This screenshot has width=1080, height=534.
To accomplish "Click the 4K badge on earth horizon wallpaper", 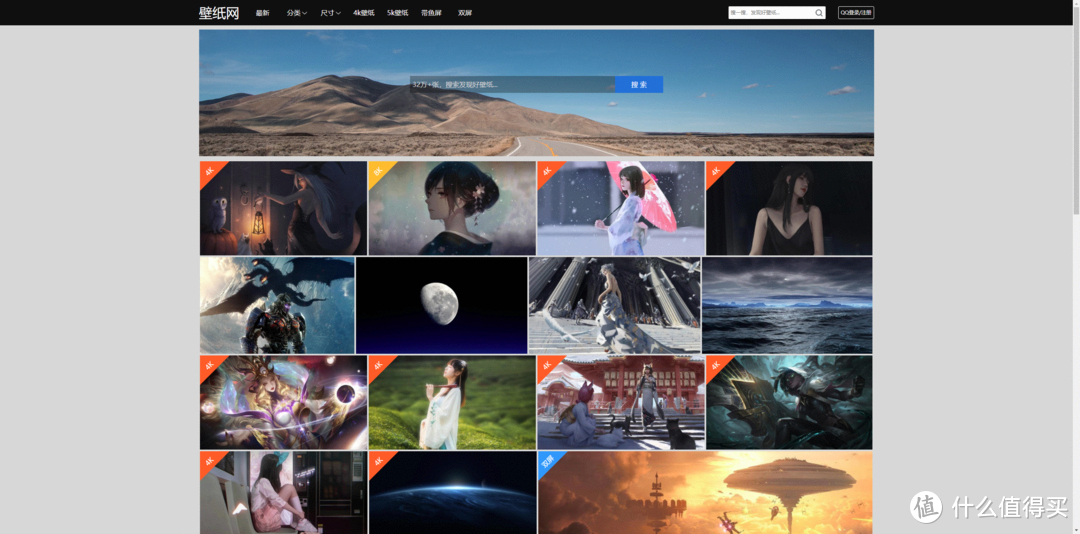I will click(x=378, y=461).
